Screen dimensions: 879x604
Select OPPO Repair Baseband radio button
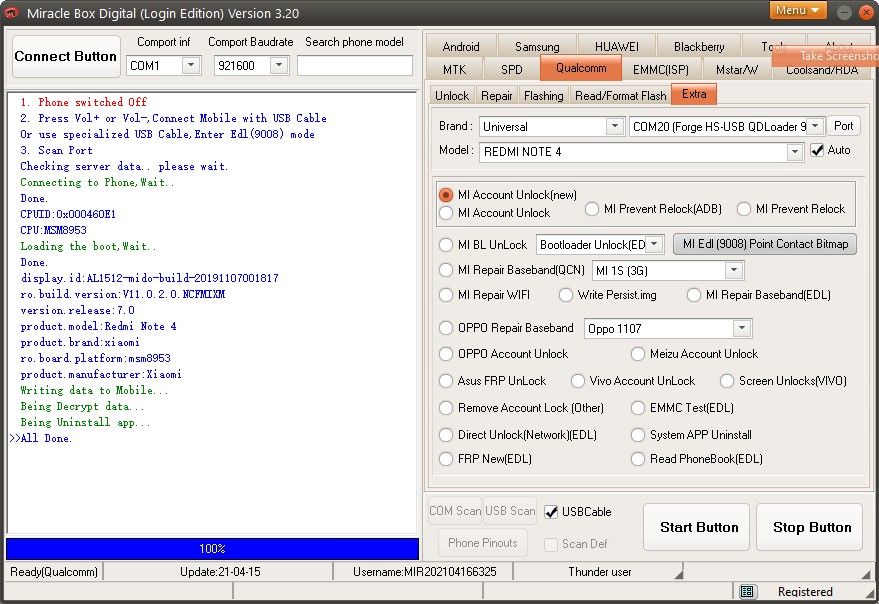pyautogui.click(x=446, y=328)
